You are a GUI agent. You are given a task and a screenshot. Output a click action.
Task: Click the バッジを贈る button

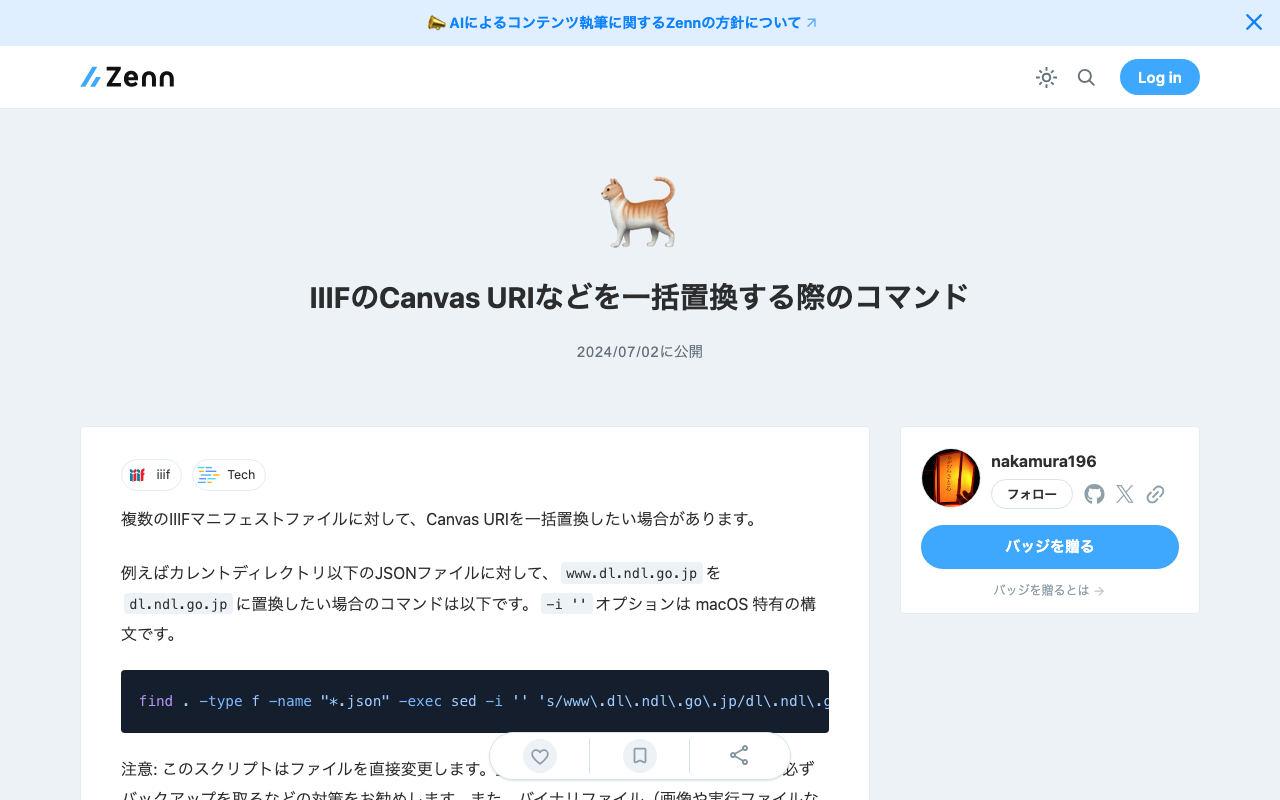(1049, 547)
